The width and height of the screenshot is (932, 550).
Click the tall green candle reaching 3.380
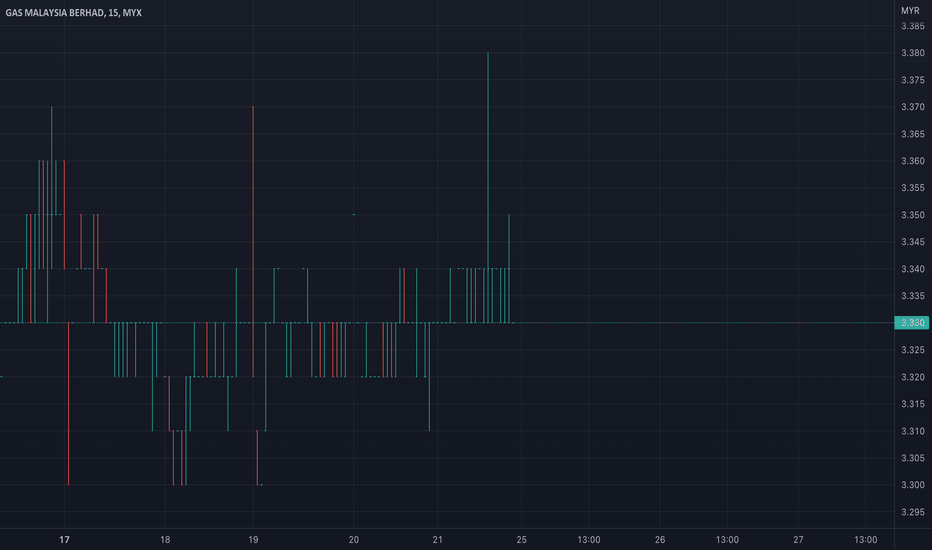pos(488,188)
